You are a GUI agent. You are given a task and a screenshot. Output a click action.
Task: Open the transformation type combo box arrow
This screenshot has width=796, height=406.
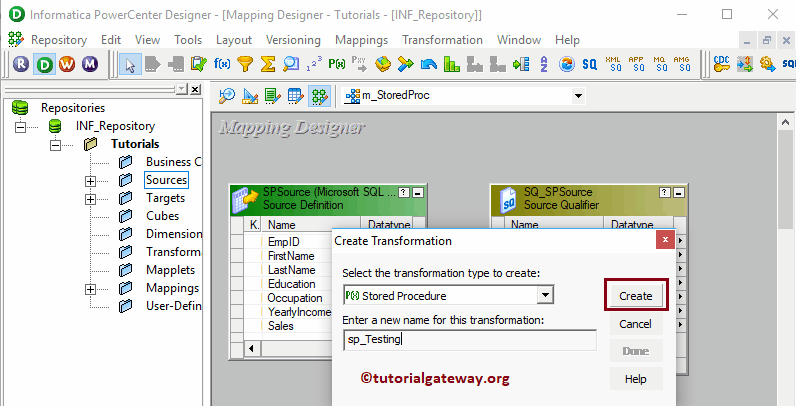tap(545, 295)
